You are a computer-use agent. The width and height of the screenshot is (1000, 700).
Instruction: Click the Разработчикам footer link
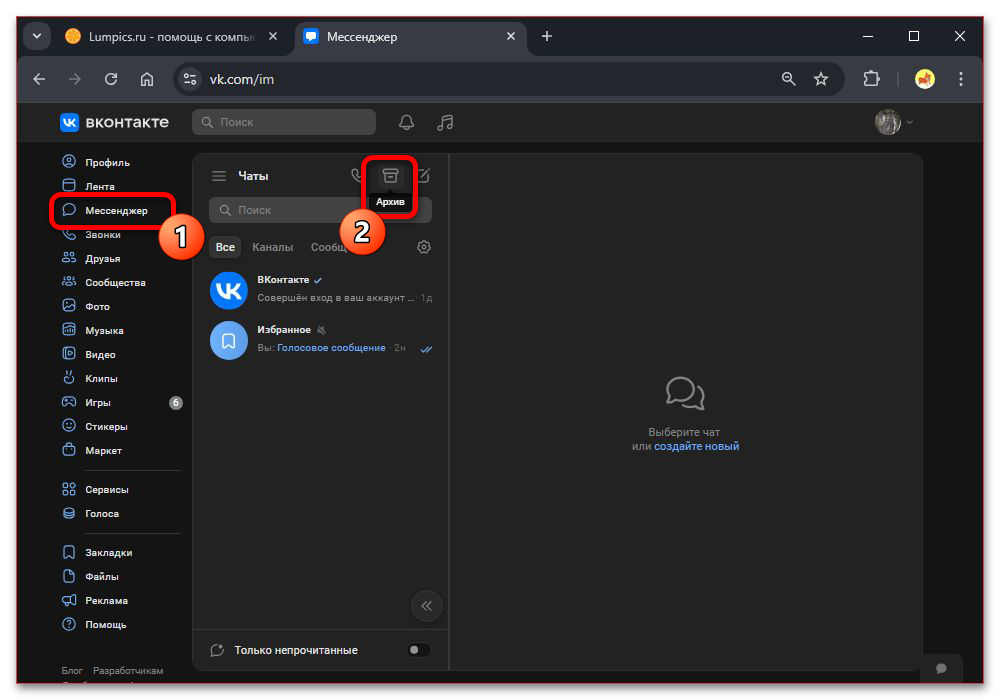point(128,671)
